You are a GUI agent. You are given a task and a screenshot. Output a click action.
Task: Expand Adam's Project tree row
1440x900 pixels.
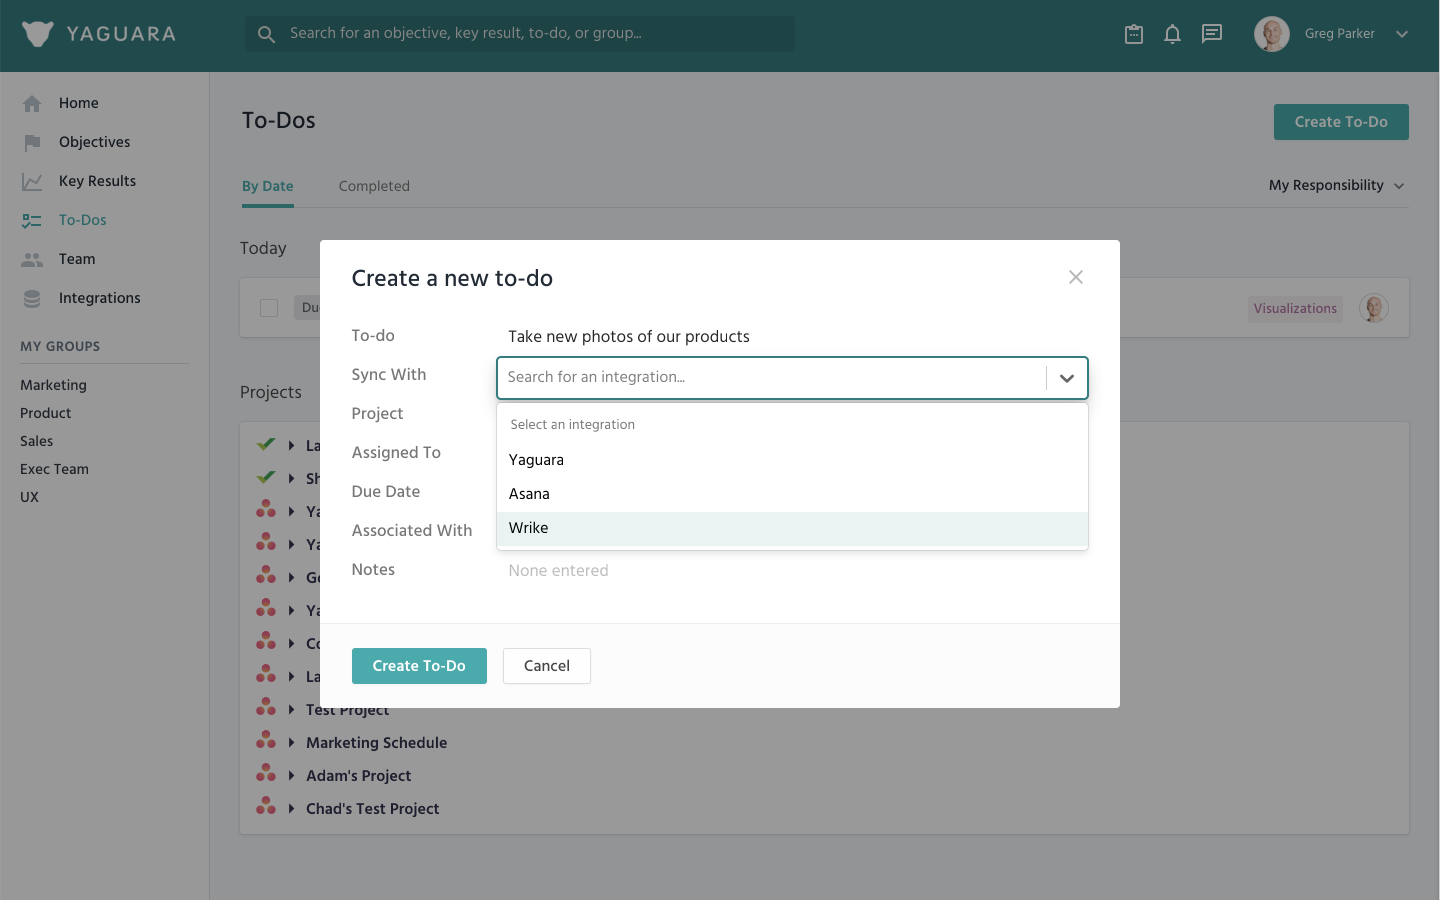coord(291,775)
